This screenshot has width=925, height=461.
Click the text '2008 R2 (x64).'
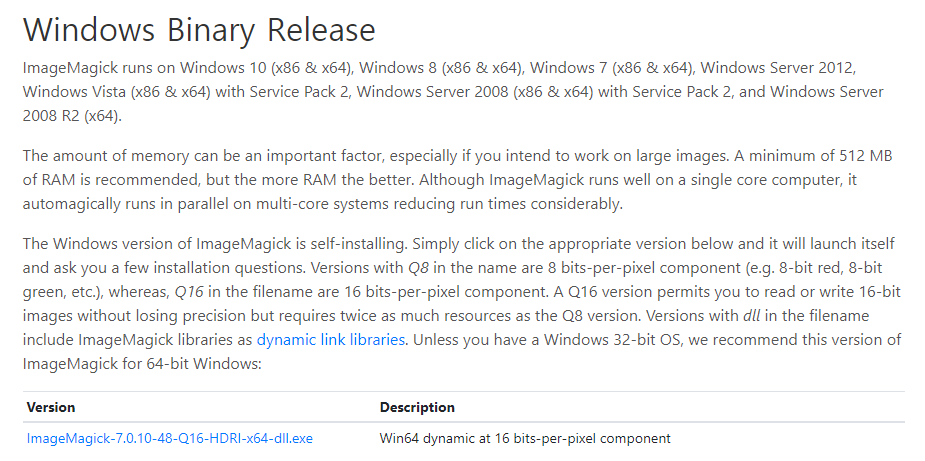pyautogui.click(x=72, y=116)
